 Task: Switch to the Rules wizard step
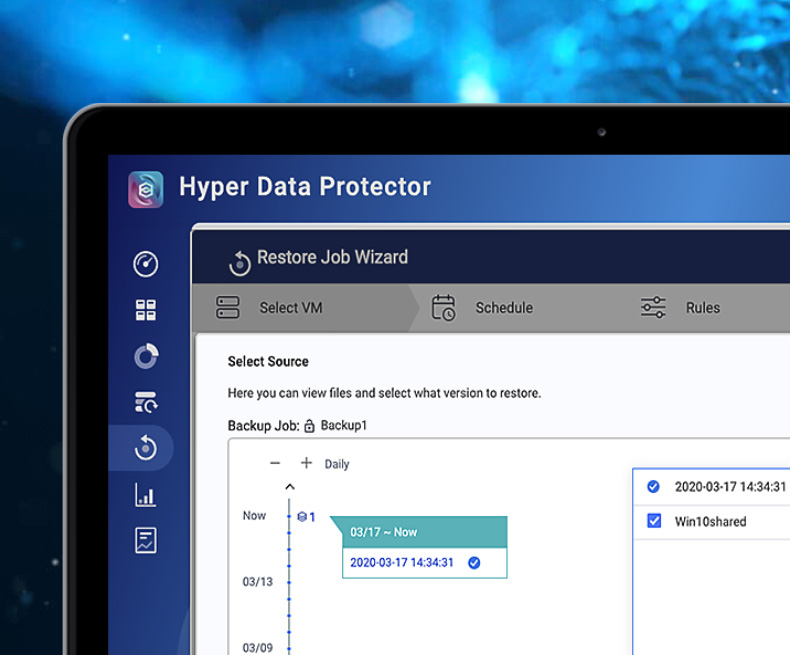(x=702, y=308)
